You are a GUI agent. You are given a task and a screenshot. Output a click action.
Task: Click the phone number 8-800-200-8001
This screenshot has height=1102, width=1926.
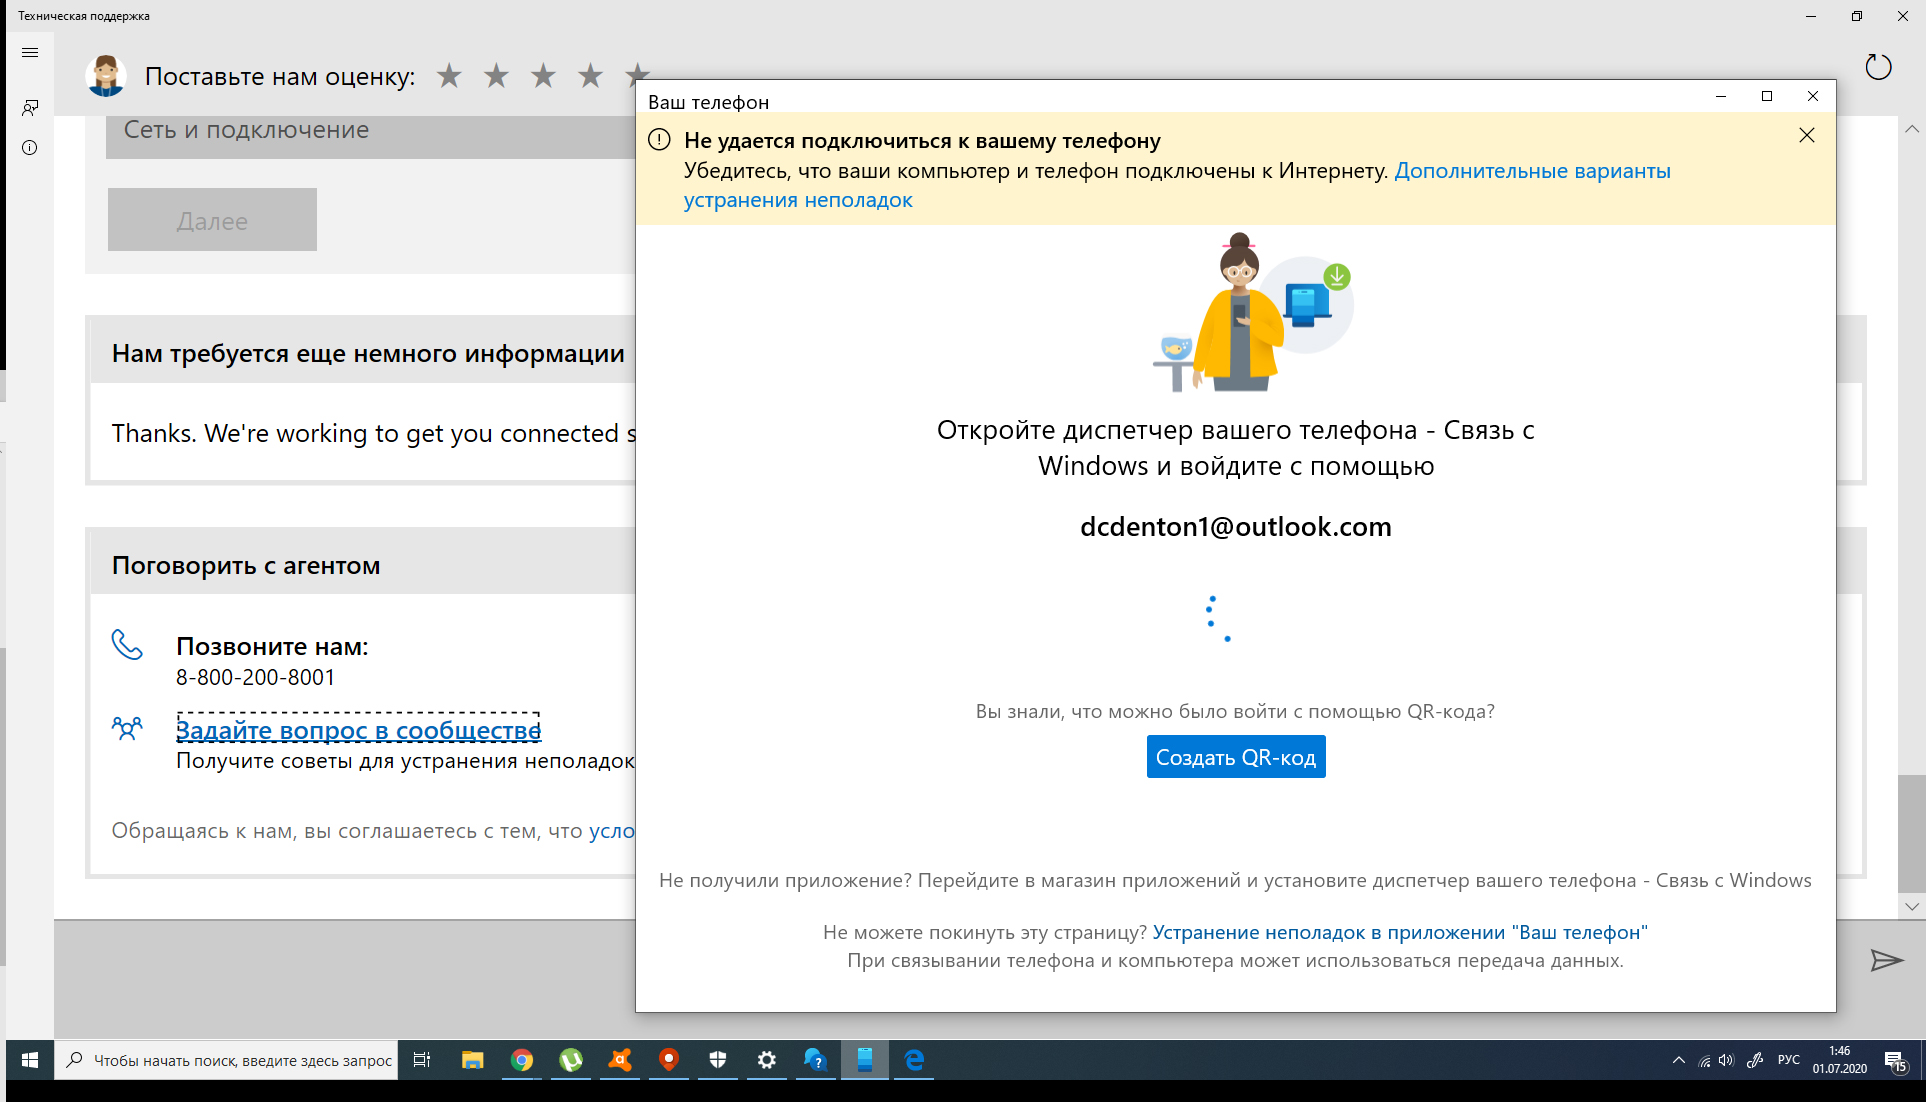pos(256,677)
